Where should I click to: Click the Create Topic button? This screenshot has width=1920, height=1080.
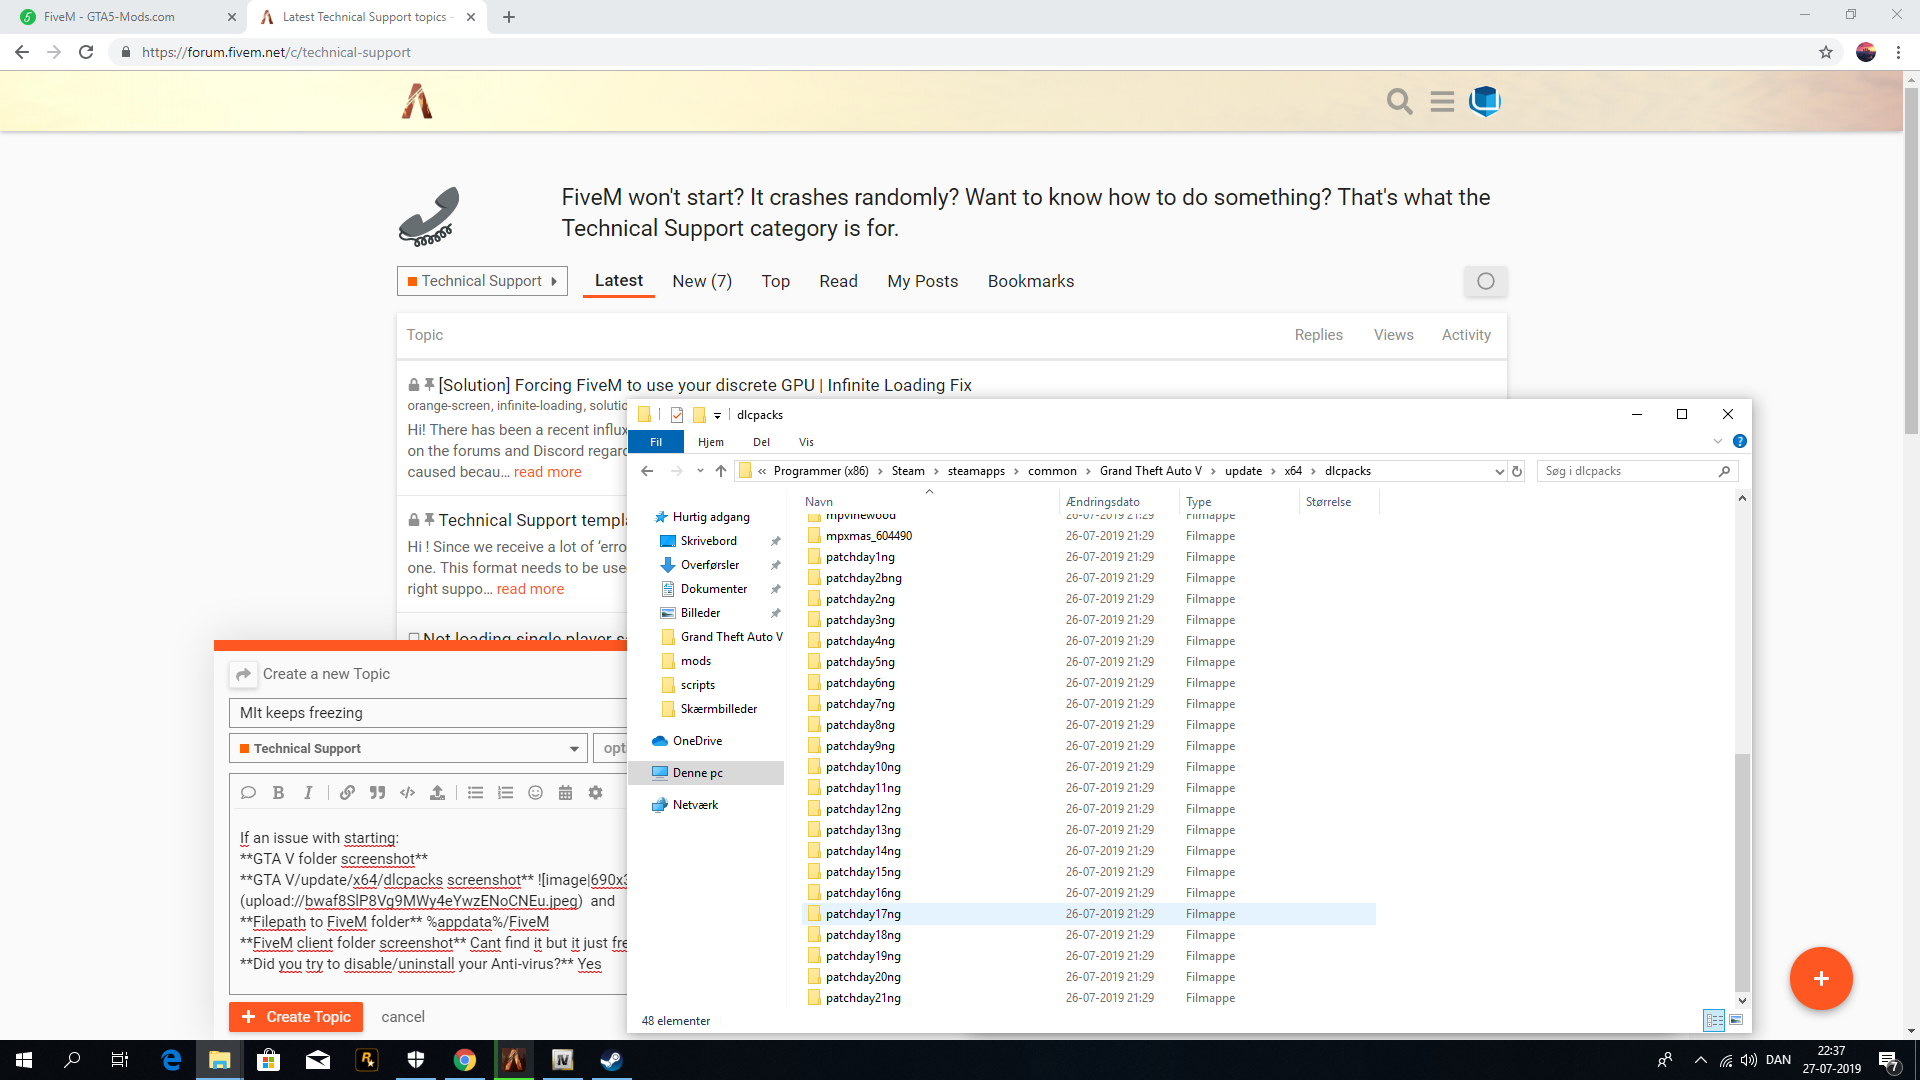(x=296, y=1017)
